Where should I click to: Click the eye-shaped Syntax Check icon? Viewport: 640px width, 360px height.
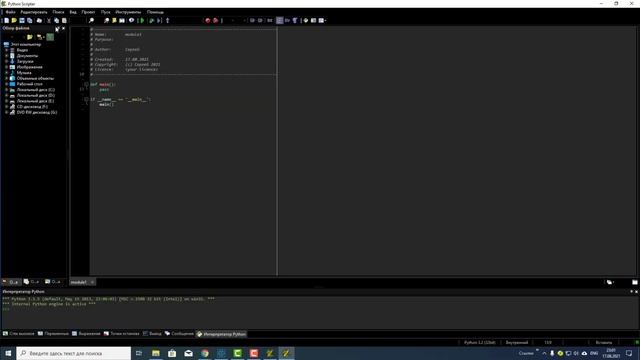(131, 20)
